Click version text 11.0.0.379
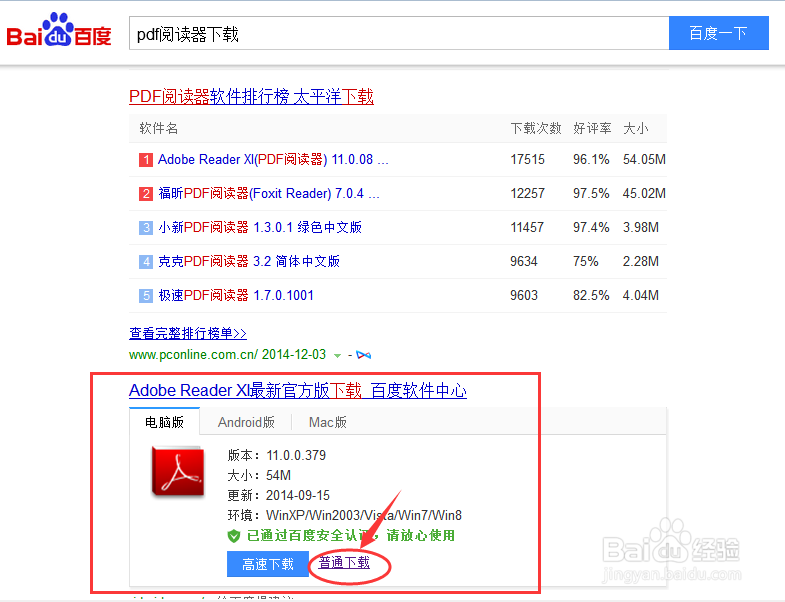This screenshot has width=785, height=602. [x=296, y=455]
